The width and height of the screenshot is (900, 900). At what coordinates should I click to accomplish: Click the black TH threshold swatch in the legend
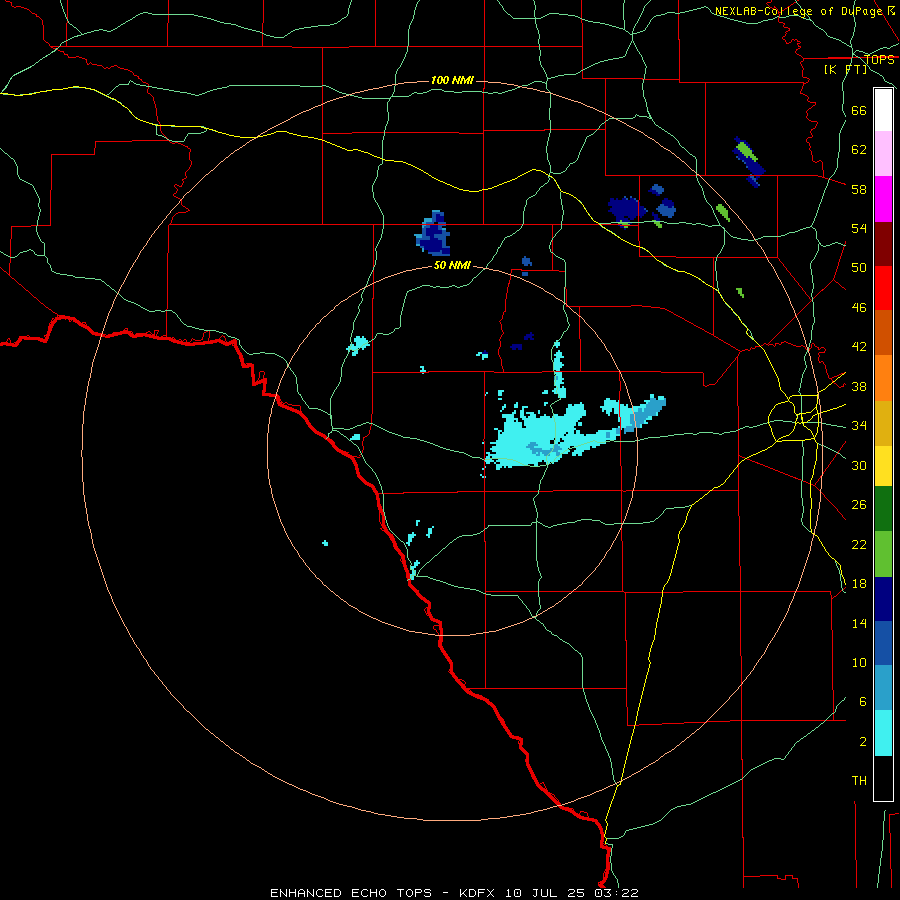coord(883,778)
